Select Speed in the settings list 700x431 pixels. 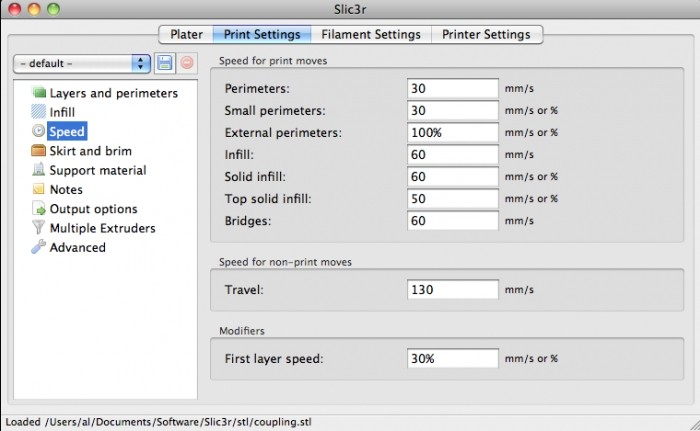pos(67,132)
